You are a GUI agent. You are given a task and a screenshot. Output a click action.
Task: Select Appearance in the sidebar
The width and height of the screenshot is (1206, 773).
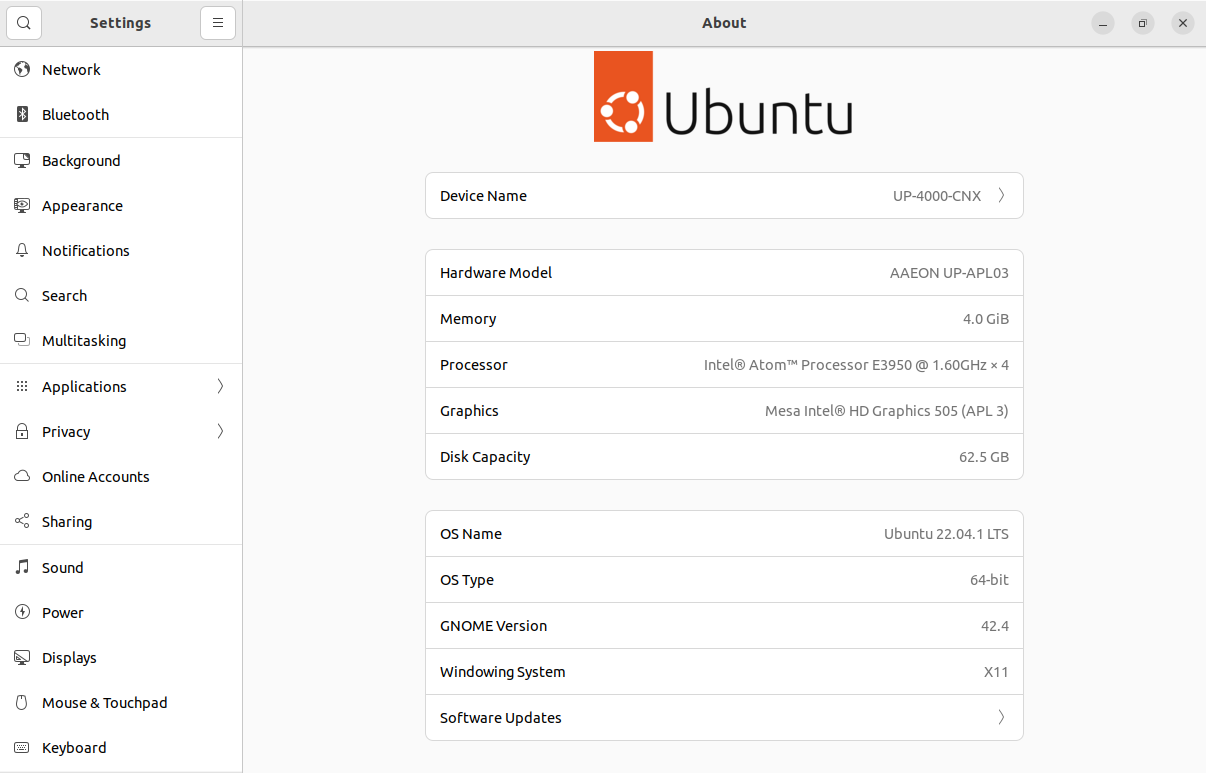pyautogui.click(x=121, y=206)
